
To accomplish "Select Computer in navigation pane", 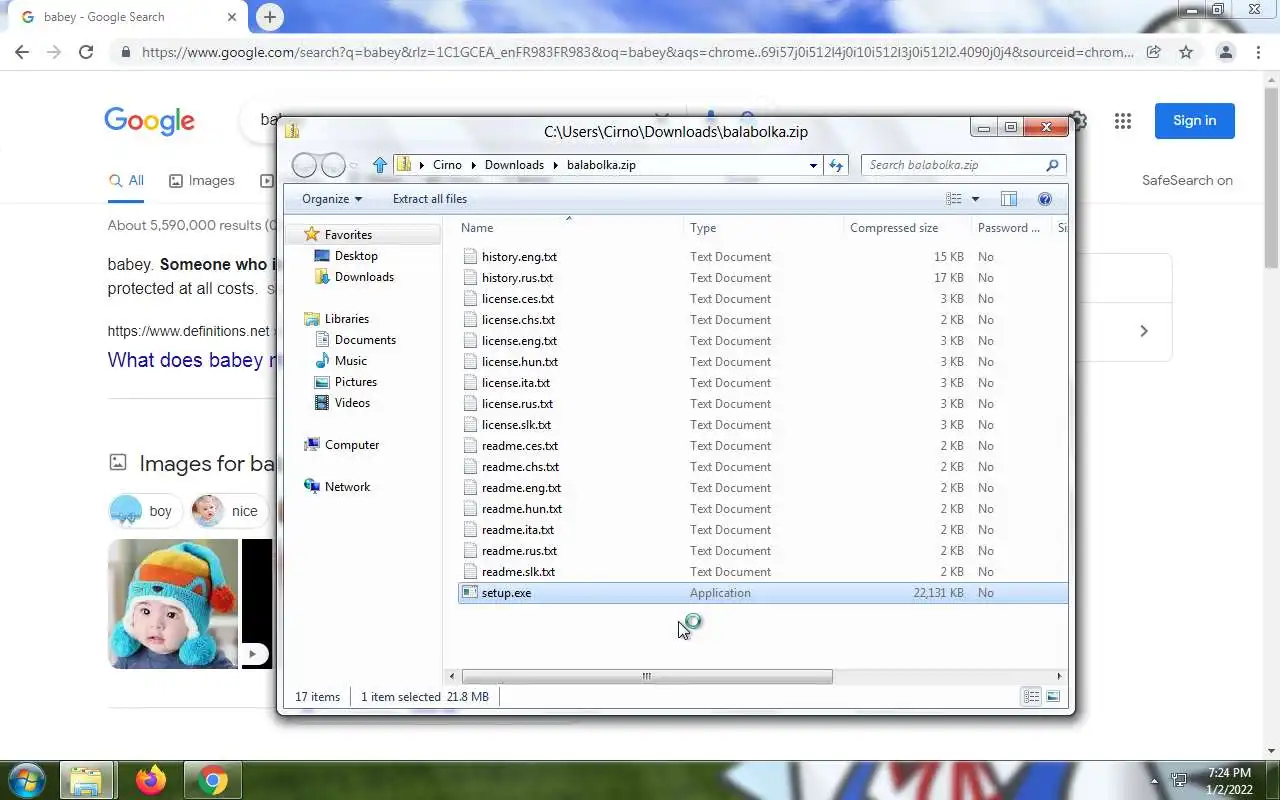I will 352,445.
